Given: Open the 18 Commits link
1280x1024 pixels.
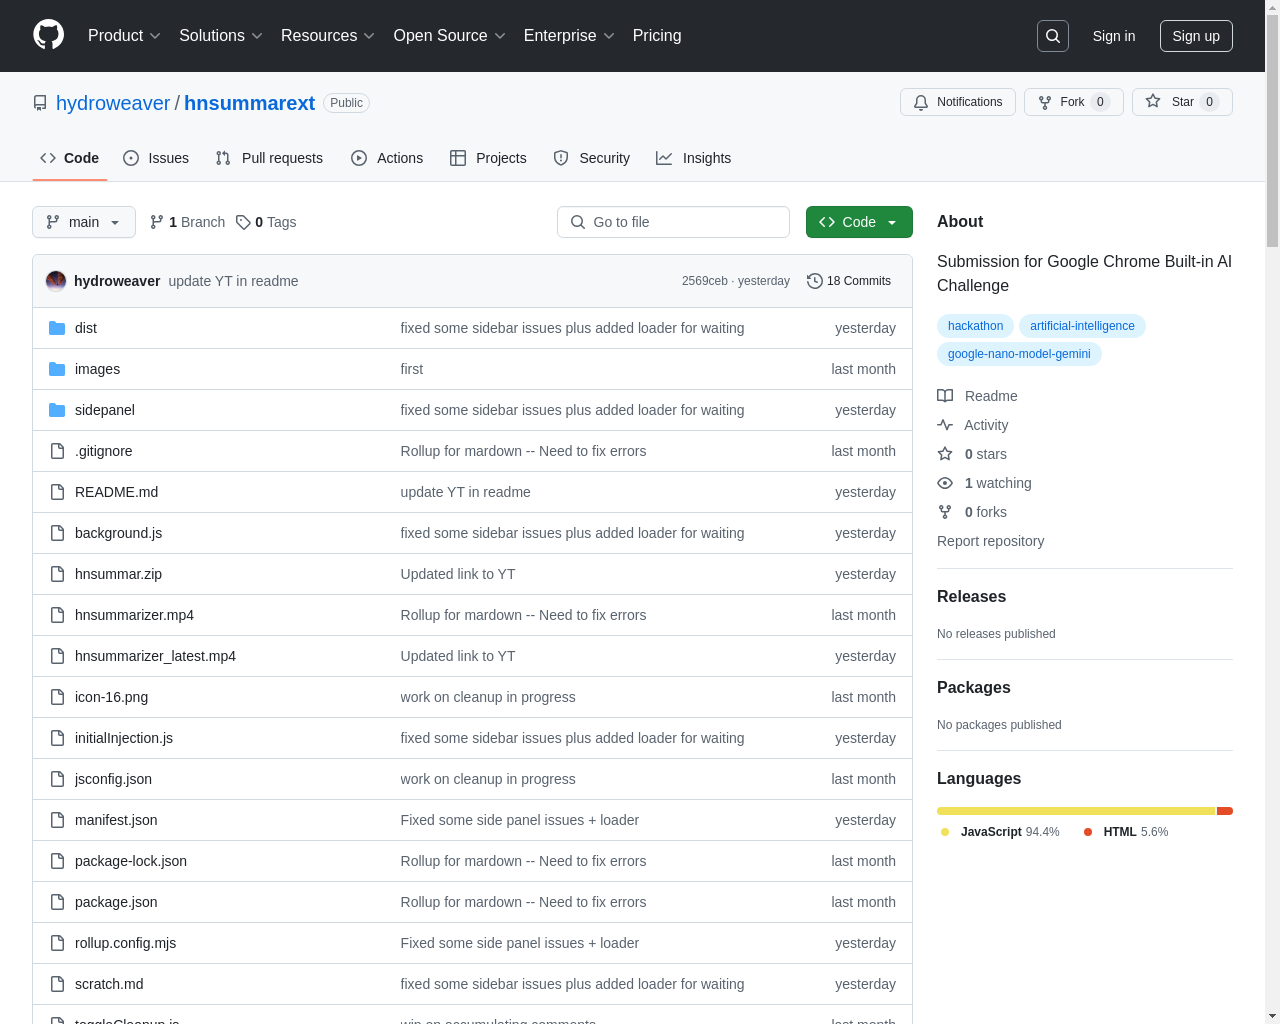Looking at the screenshot, I should (x=849, y=281).
